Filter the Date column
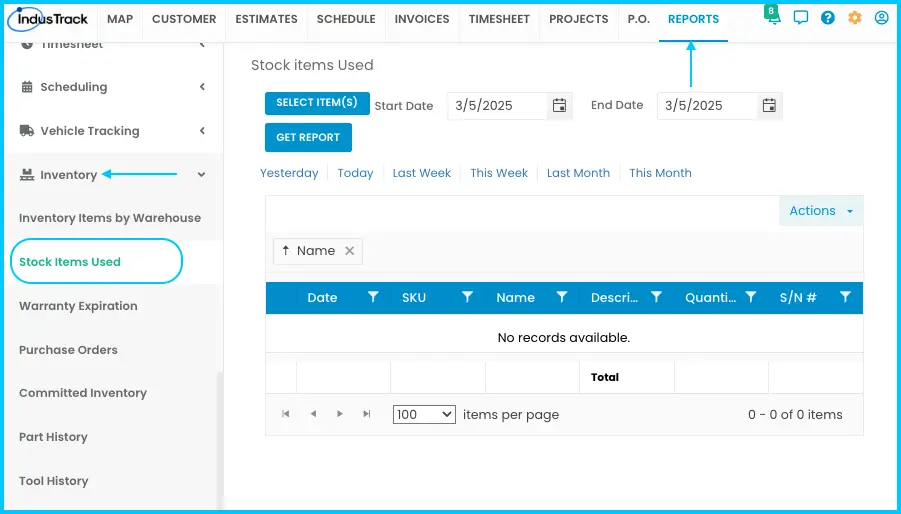Screen dimensions: 901x514 pos(373,297)
